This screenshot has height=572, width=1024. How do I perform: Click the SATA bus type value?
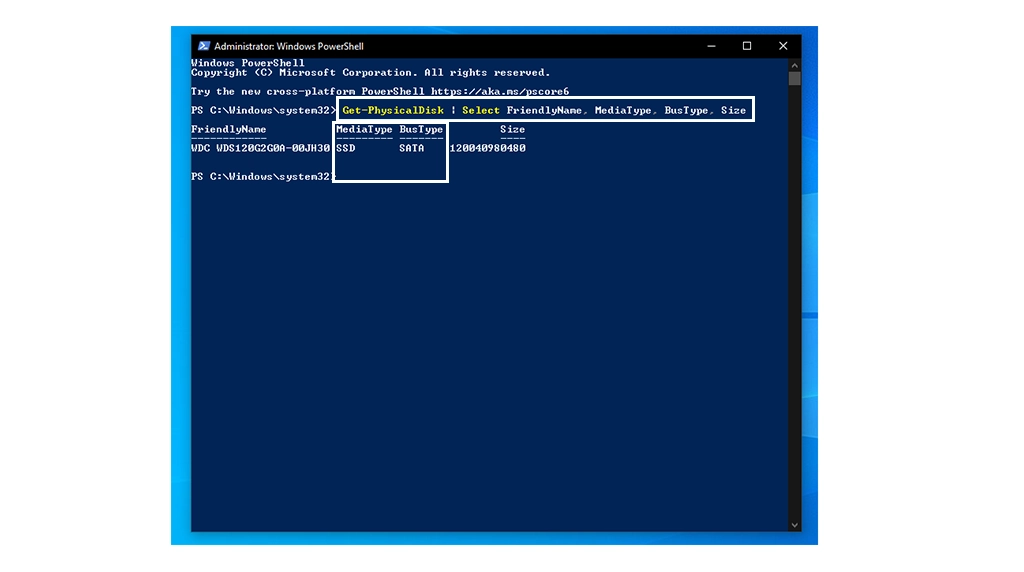[411, 148]
